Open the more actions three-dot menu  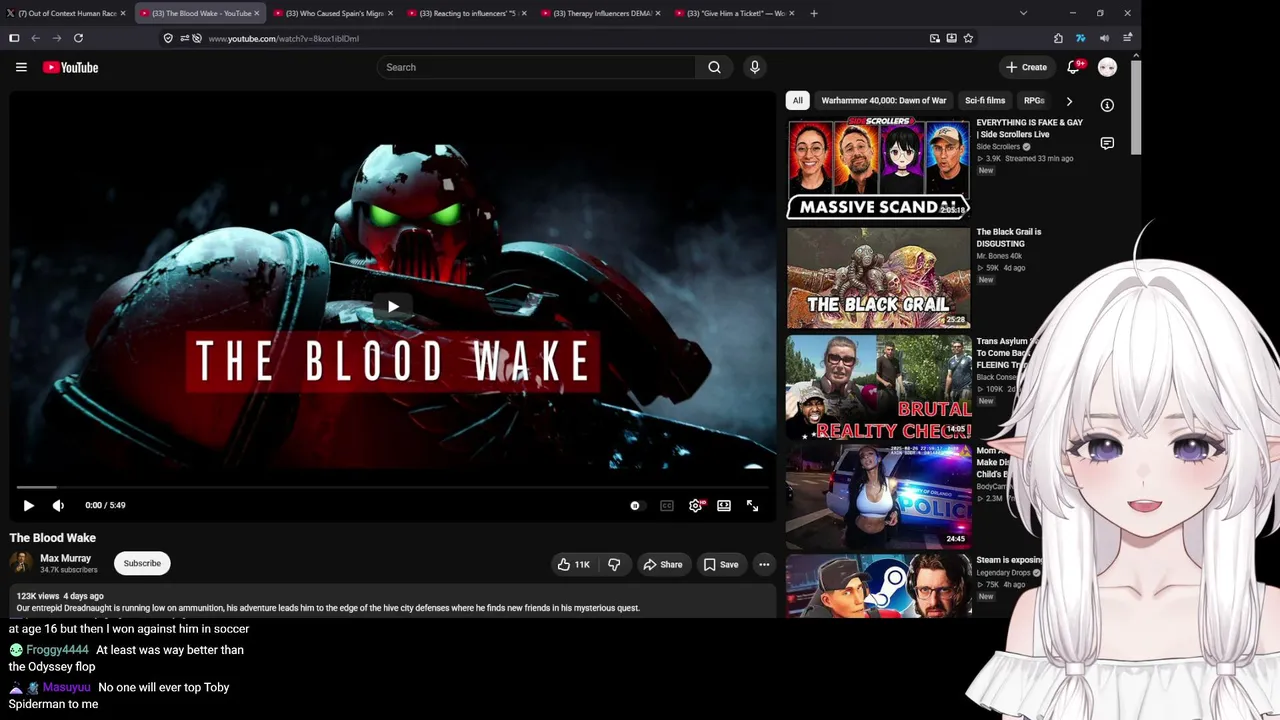764,564
